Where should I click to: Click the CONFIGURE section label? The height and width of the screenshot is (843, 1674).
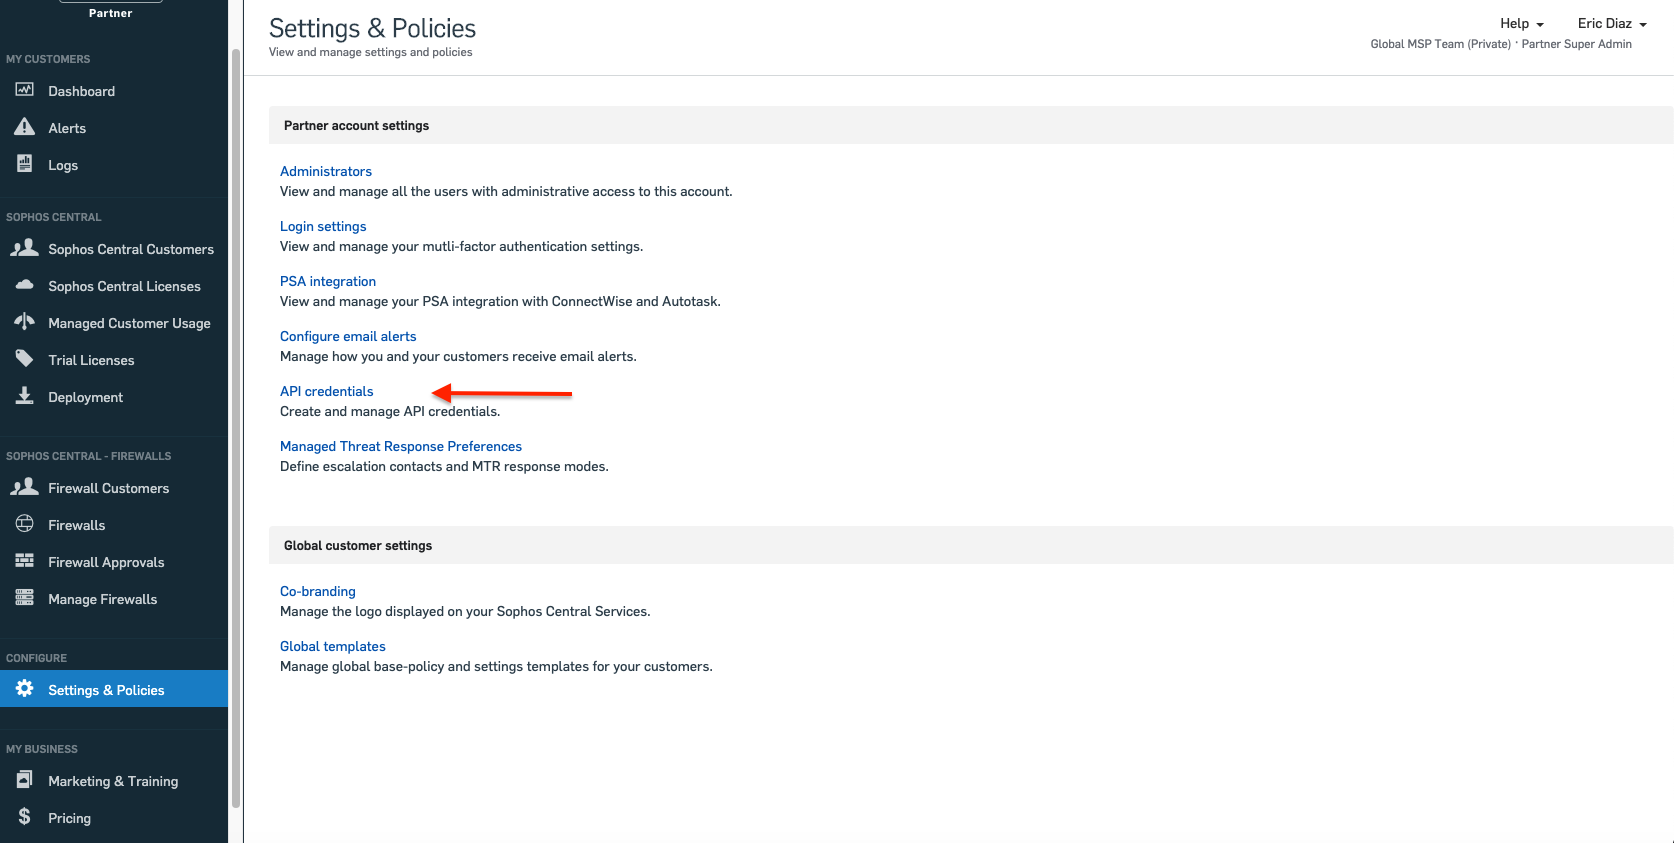click(x=37, y=658)
